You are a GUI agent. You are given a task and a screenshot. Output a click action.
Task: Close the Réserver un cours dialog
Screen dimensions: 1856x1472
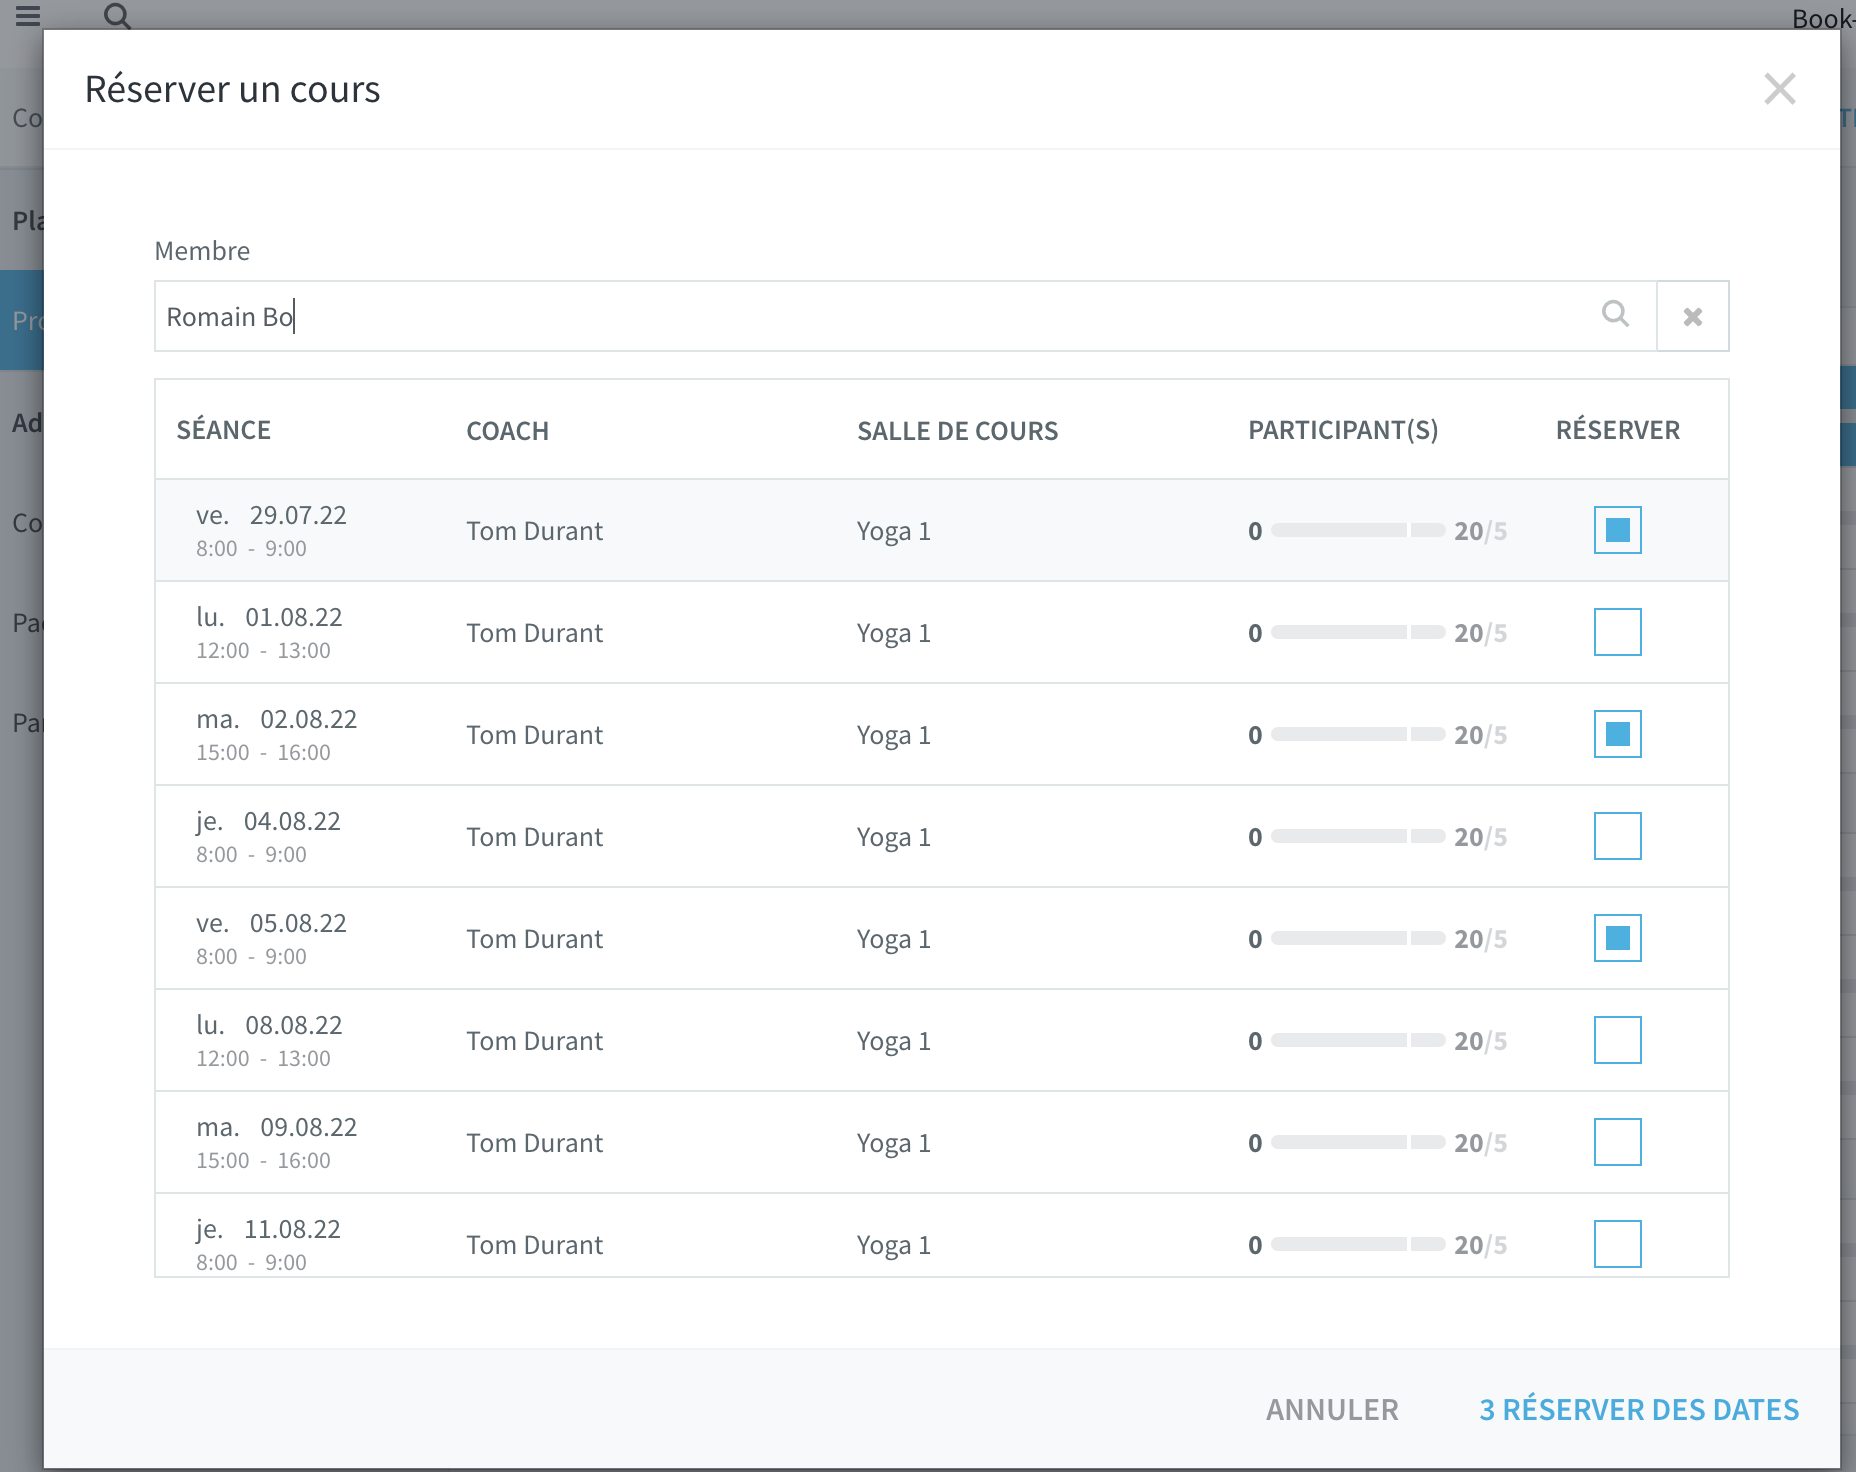(x=1780, y=89)
